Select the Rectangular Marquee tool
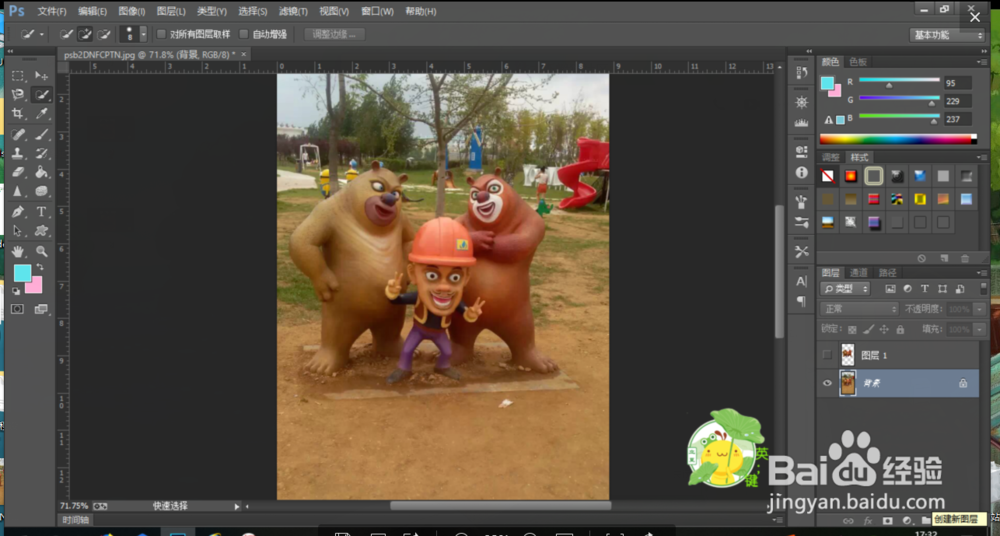This screenshot has width=1000, height=536. 18,76
